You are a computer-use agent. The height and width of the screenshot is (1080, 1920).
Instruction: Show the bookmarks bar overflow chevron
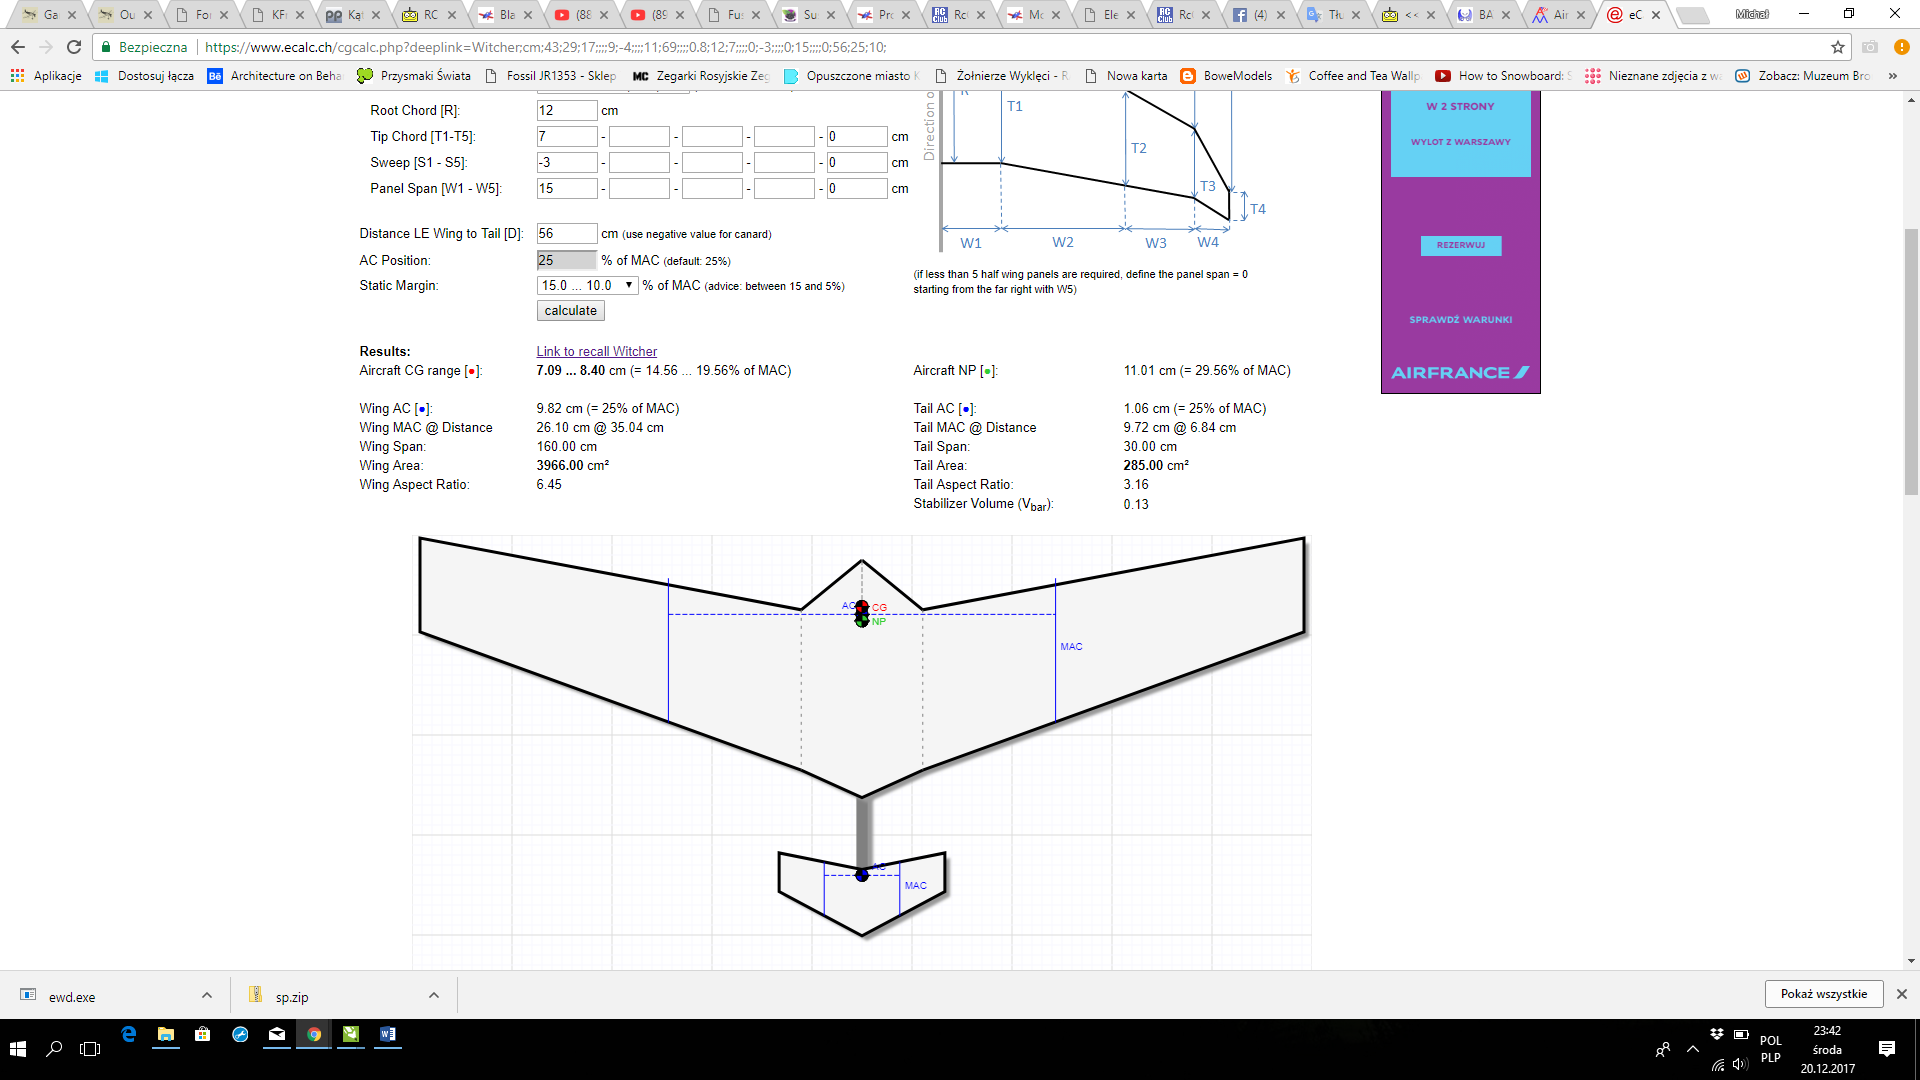point(1892,76)
